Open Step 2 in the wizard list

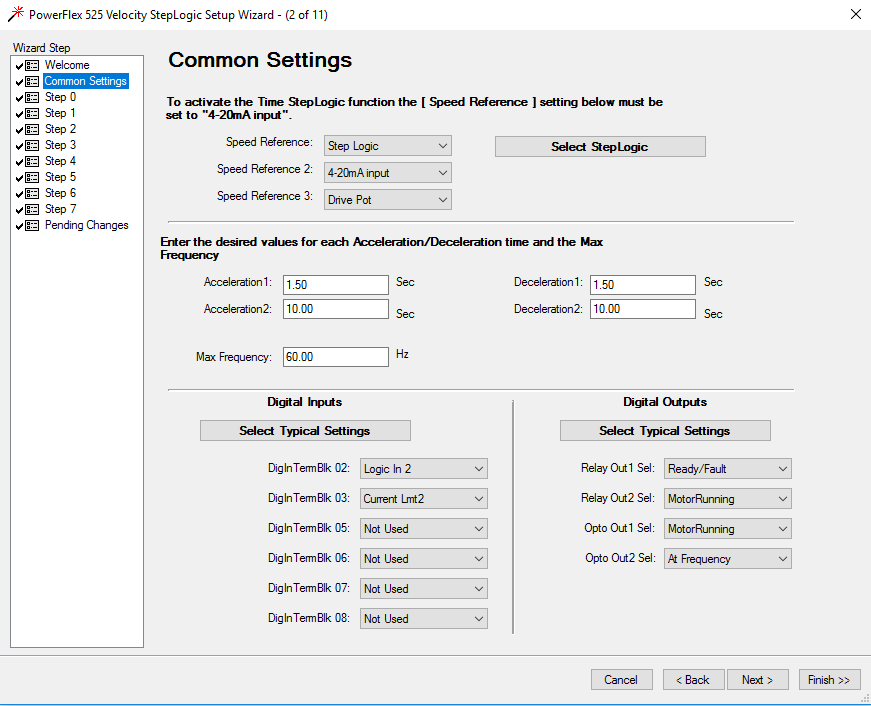coord(60,129)
